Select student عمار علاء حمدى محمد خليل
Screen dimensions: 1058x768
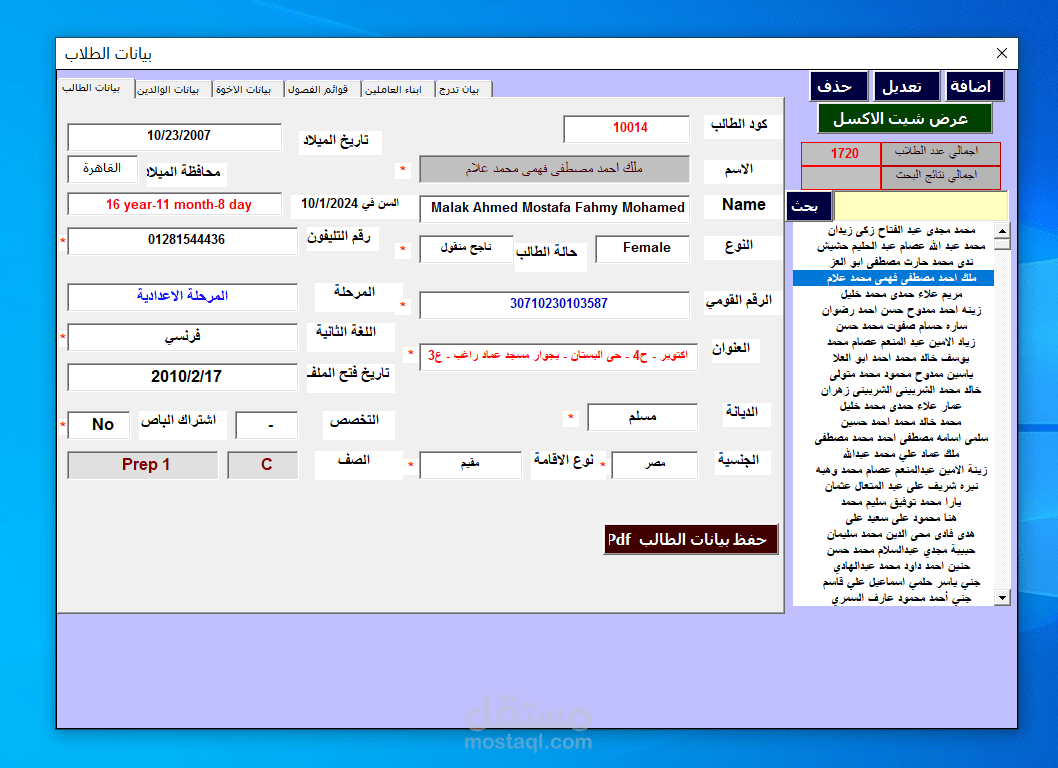point(893,406)
